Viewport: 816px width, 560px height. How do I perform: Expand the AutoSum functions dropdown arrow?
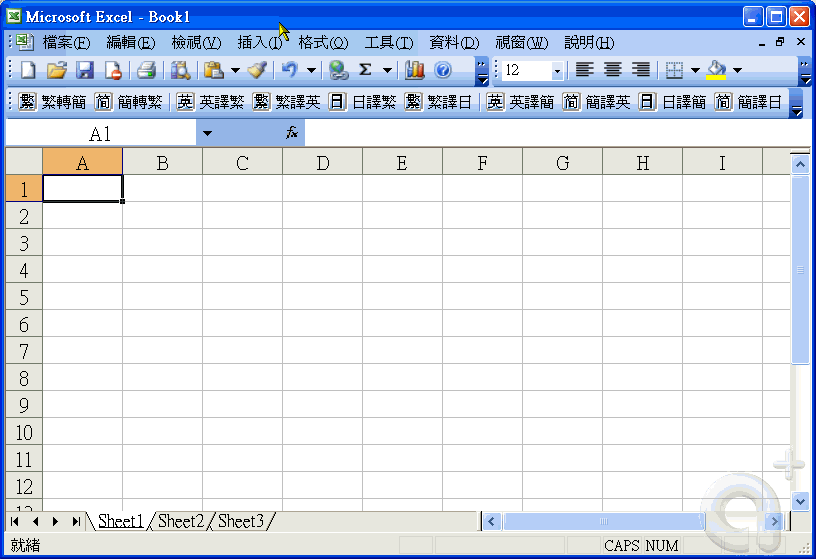pyautogui.click(x=387, y=70)
